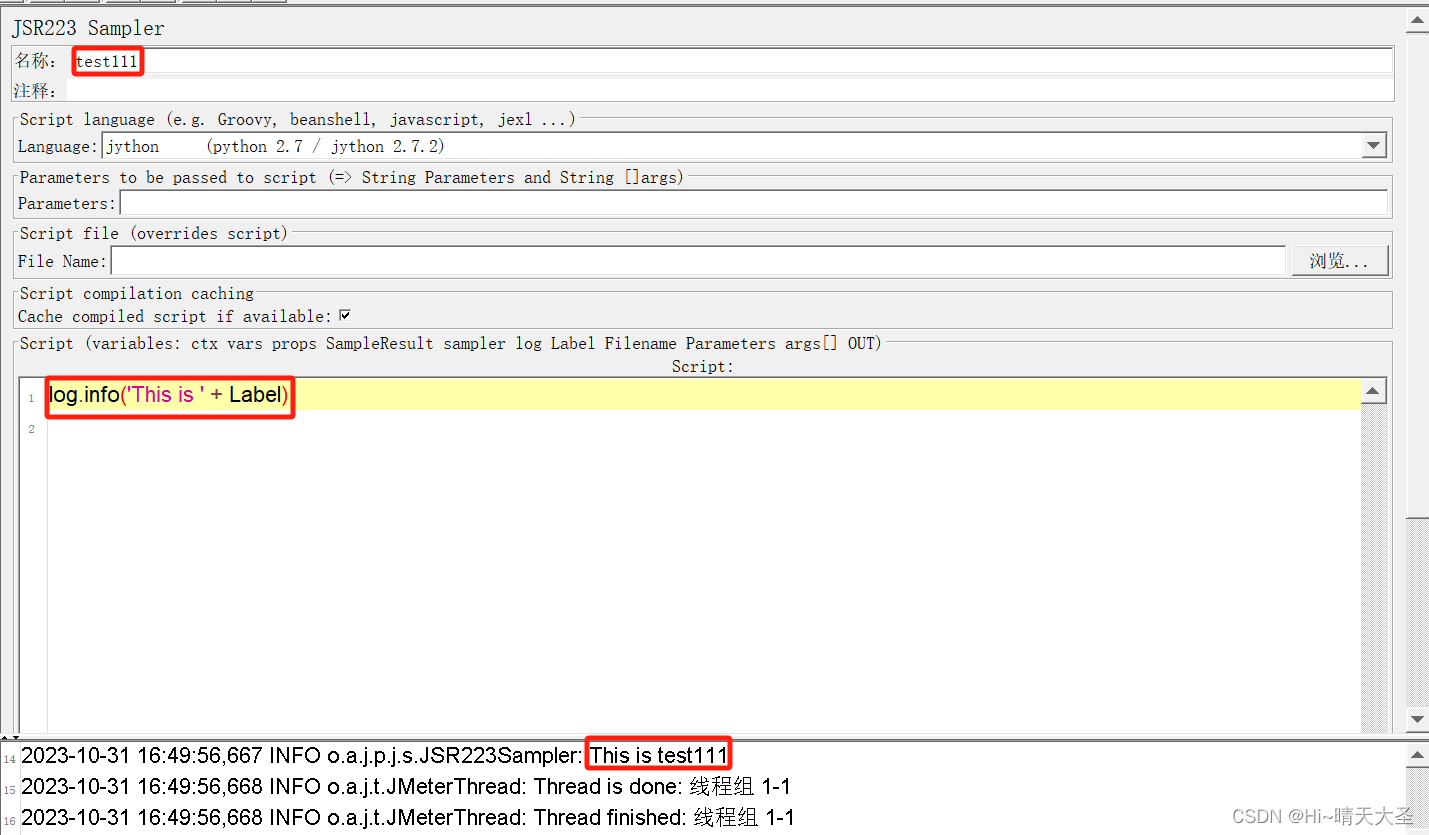The height and width of the screenshot is (835, 1429).
Task: Click the JSR223 Sampler panel title
Action: click(88, 28)
